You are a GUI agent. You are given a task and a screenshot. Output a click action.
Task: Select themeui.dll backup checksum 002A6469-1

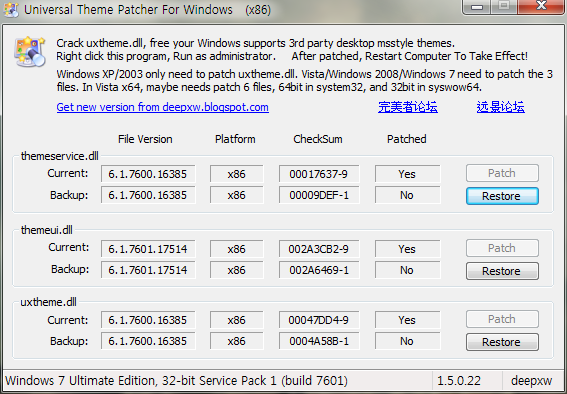tap(319, 270)
